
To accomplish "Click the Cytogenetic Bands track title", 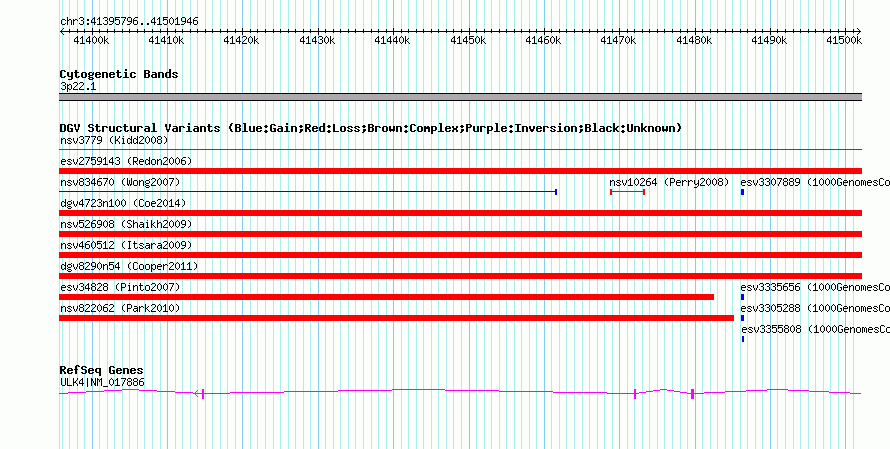I will coord(119,74).
